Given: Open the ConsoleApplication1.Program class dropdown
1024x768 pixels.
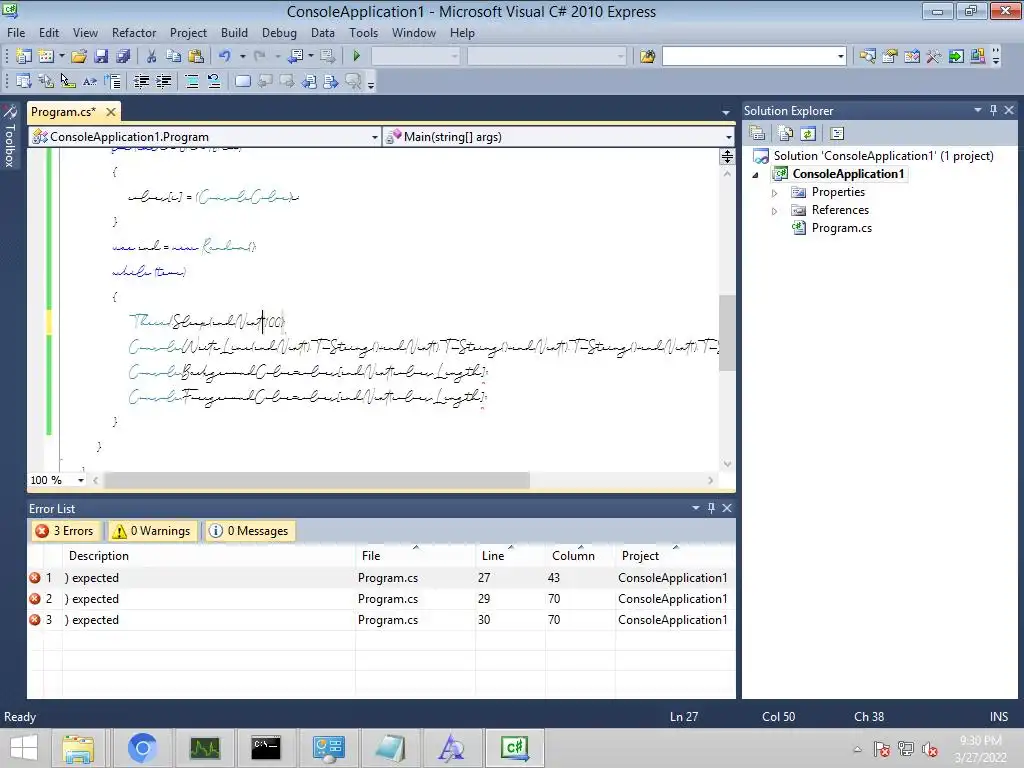Looking at the screenshot, I should pos(374,137).
